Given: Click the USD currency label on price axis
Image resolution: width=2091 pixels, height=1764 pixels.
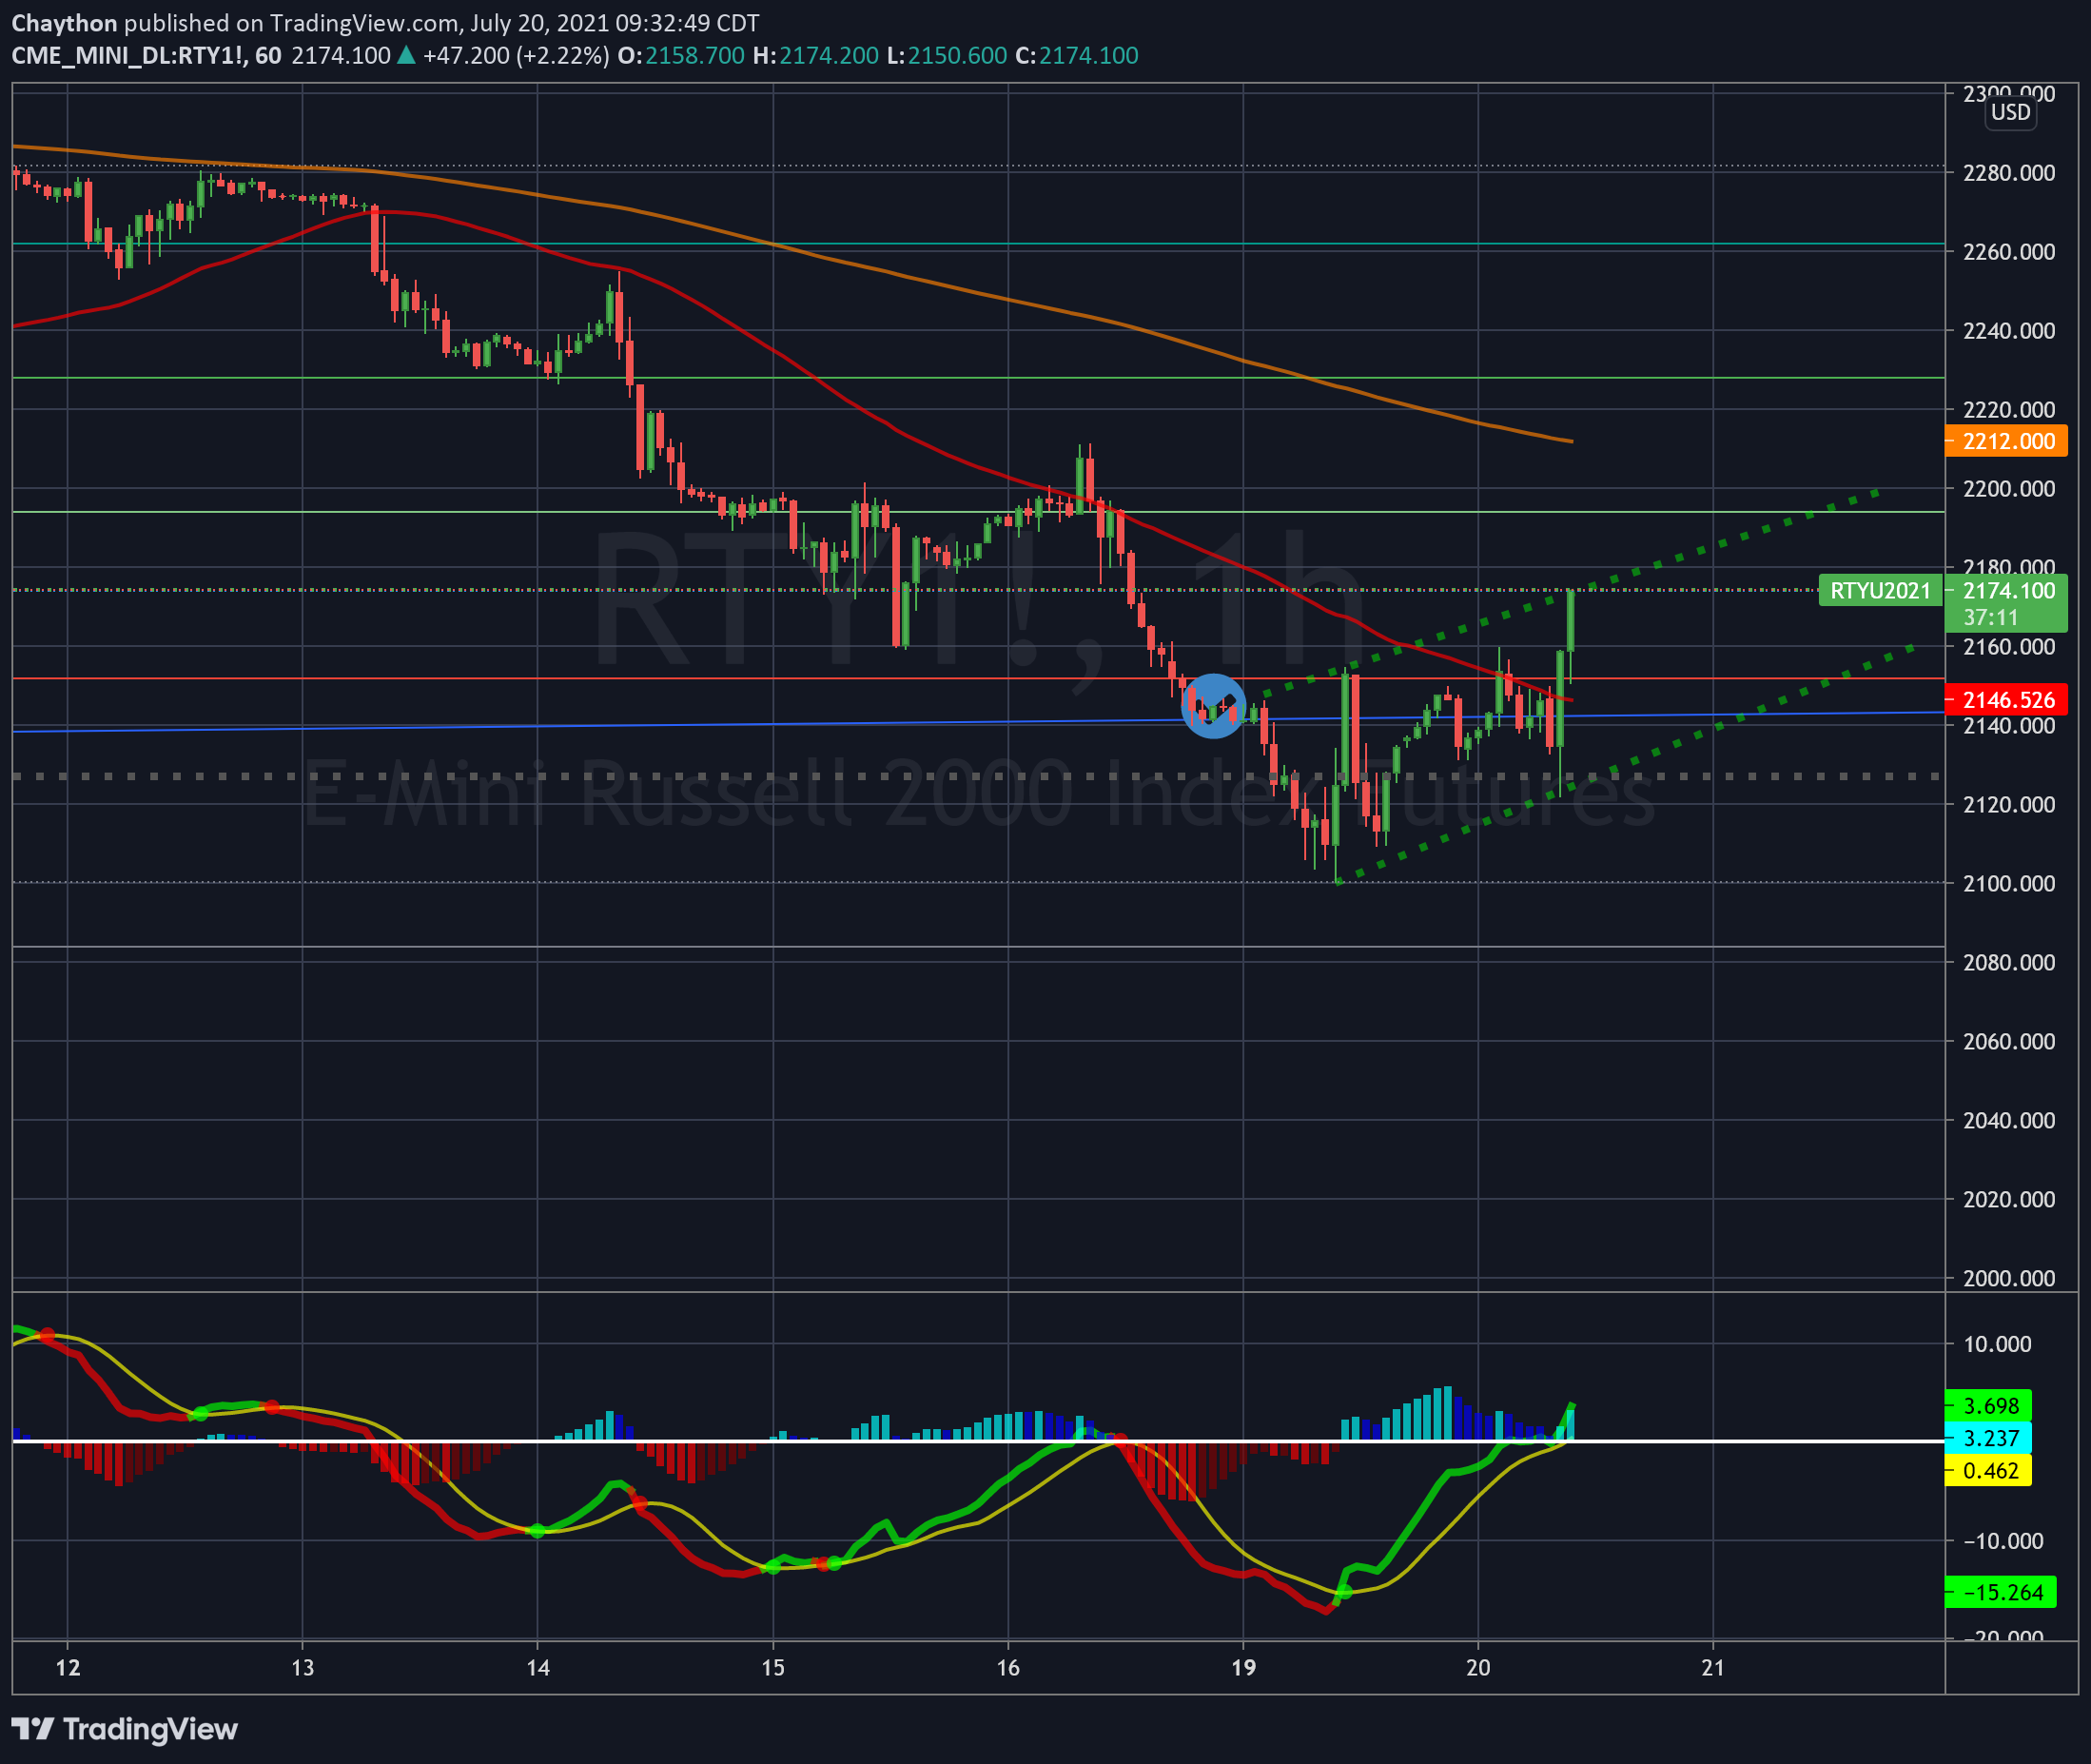Looking at the screenshot, I should click(2010, 112).
